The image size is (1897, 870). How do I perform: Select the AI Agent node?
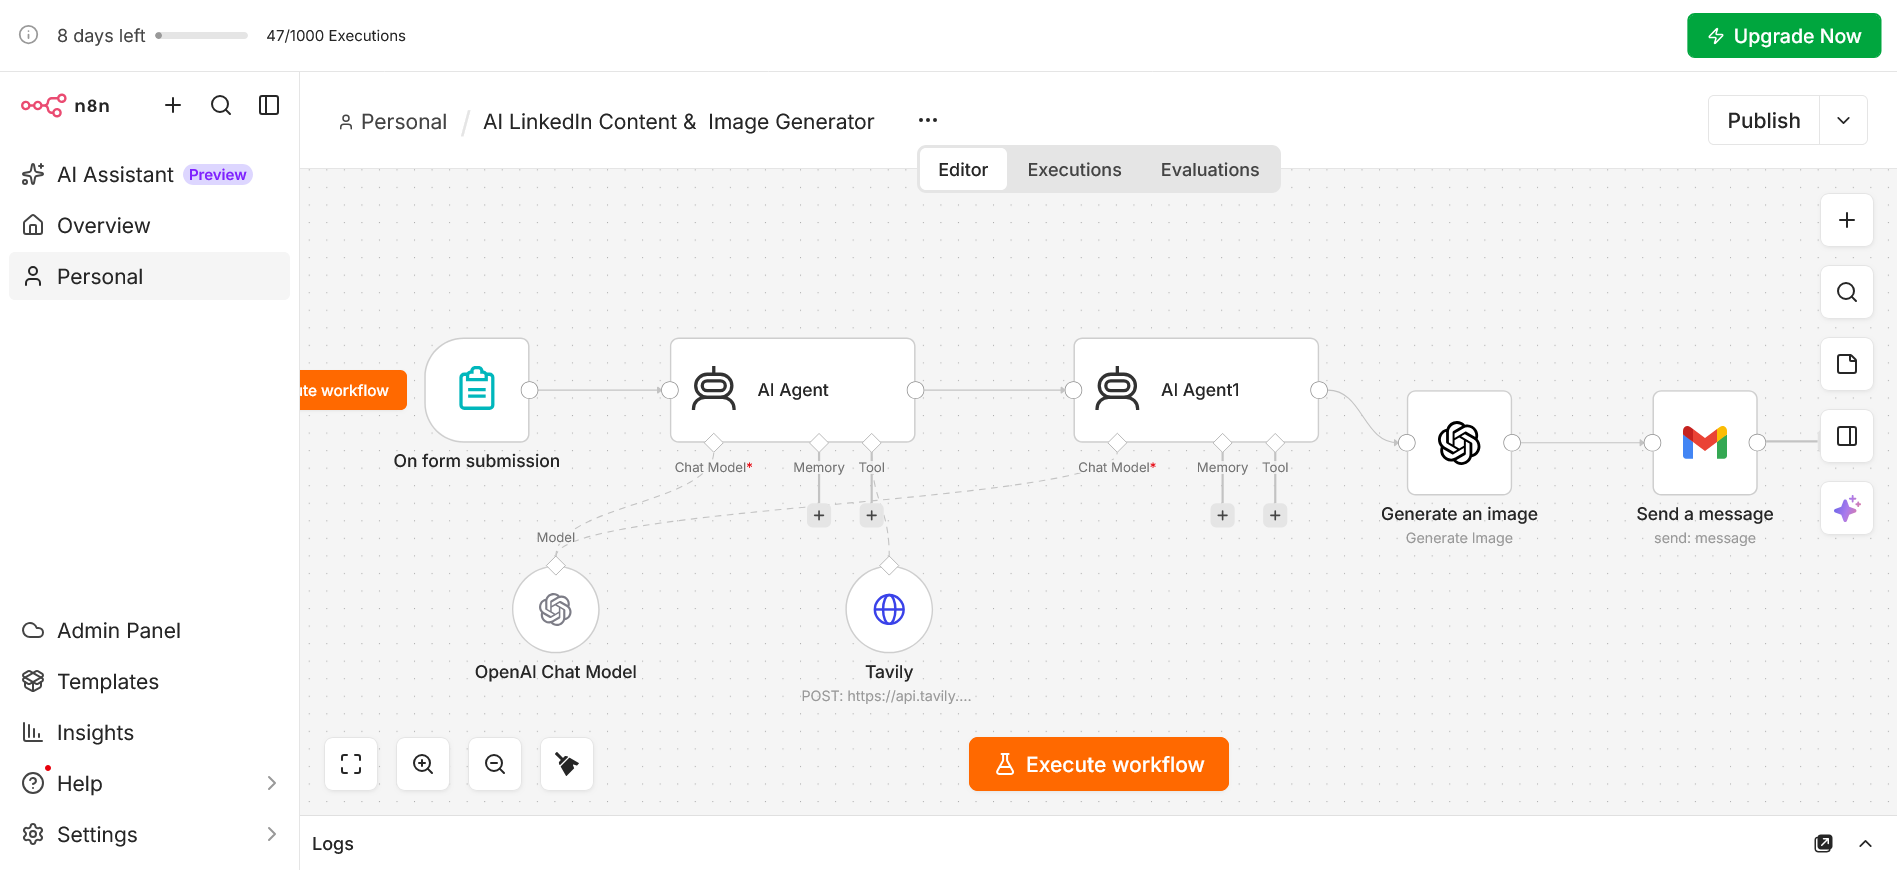pos(793,390)
